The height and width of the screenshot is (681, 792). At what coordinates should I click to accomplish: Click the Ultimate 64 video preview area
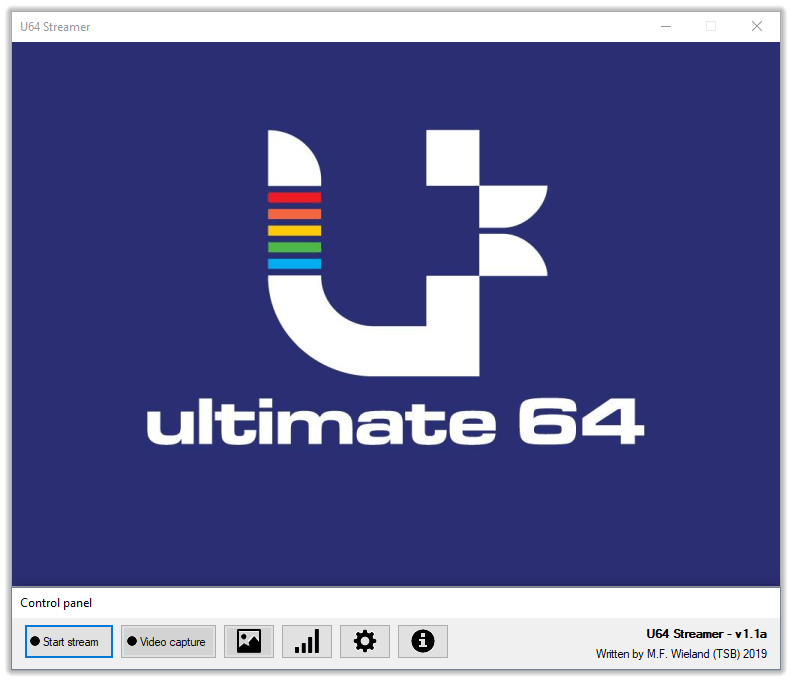tap(396, 314)
